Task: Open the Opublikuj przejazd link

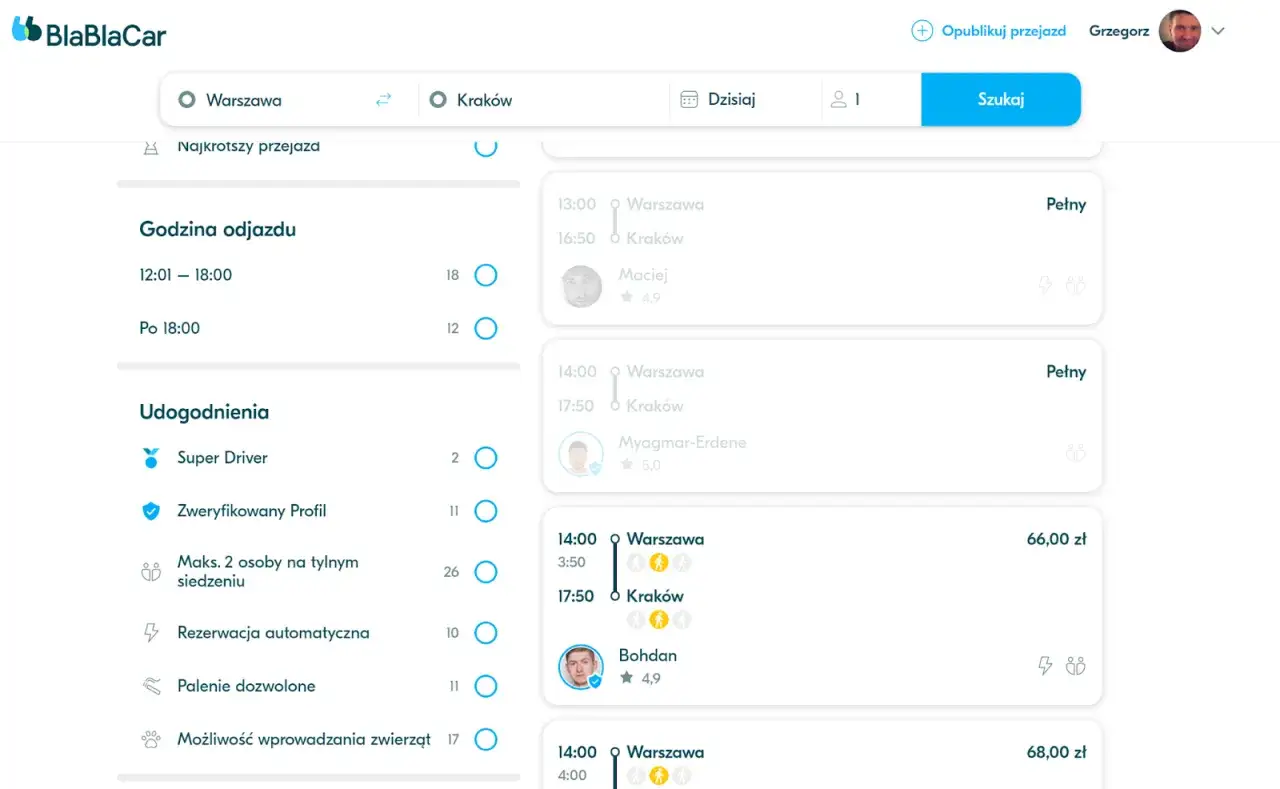Action: tap(1004, 31)
